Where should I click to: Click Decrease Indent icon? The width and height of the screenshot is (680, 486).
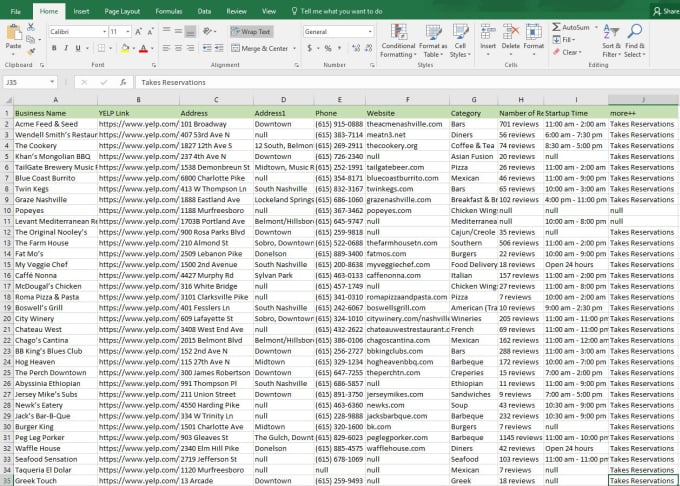coord(207,48)
